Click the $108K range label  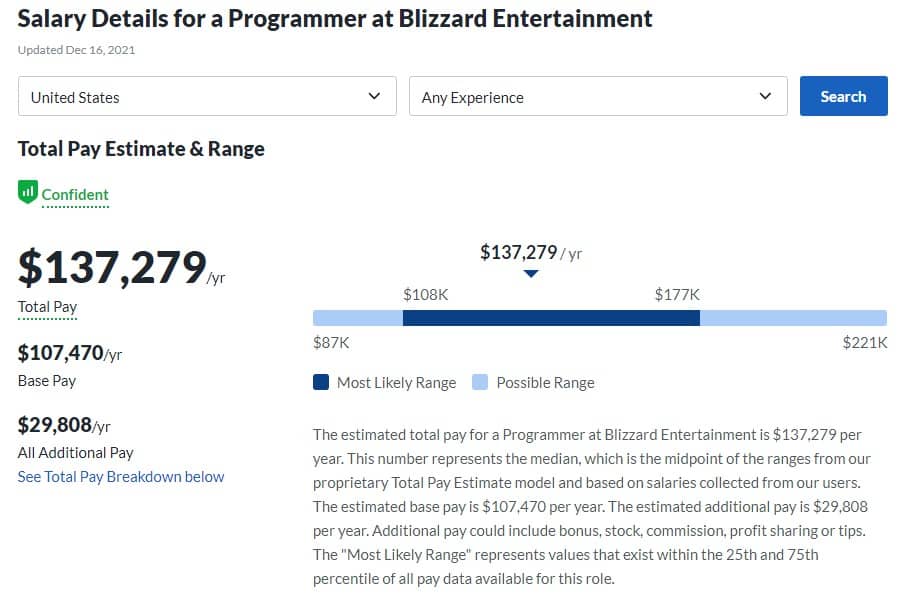(426, 295)
